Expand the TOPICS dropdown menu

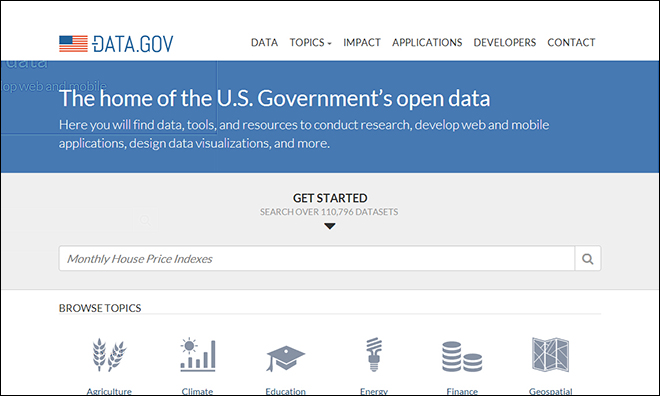[x=311, y=43]
